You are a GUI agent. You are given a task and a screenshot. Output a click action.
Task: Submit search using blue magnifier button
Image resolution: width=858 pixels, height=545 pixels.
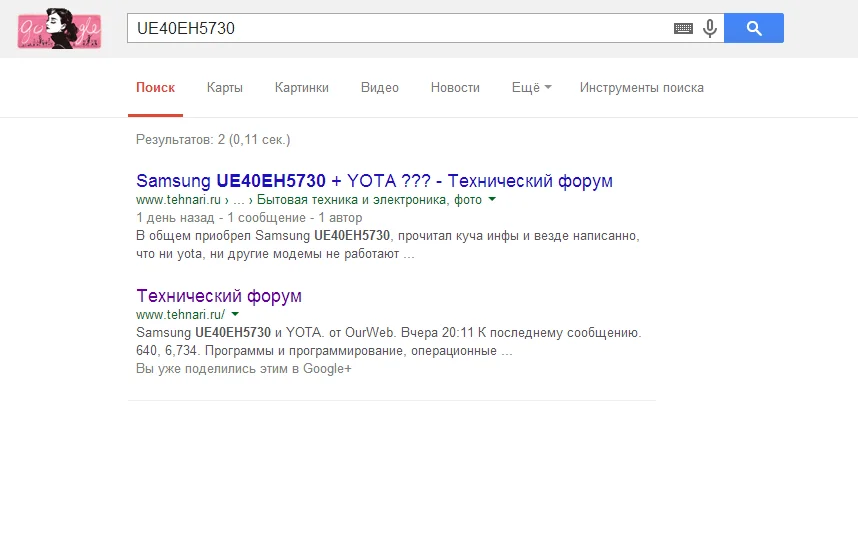[753, 28]
